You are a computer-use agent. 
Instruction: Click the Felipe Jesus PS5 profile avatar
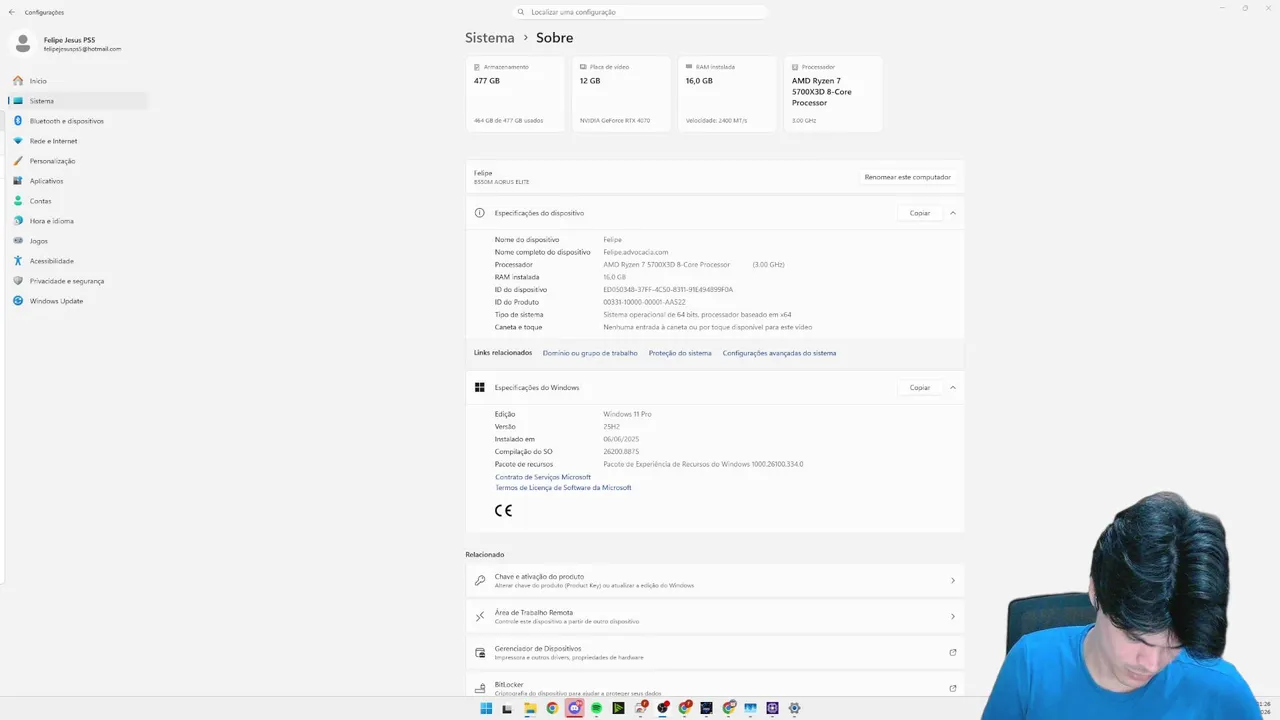[x=23, y=43]
